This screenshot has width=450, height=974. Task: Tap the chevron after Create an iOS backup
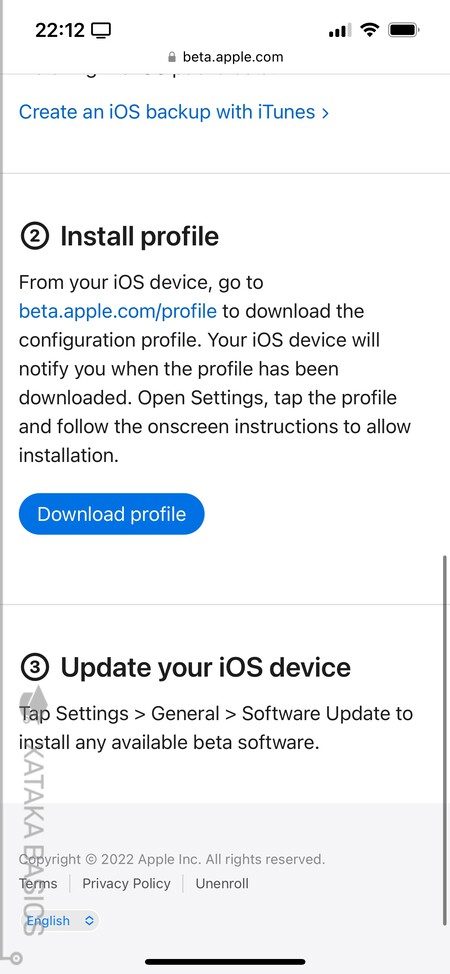(325, 113)
